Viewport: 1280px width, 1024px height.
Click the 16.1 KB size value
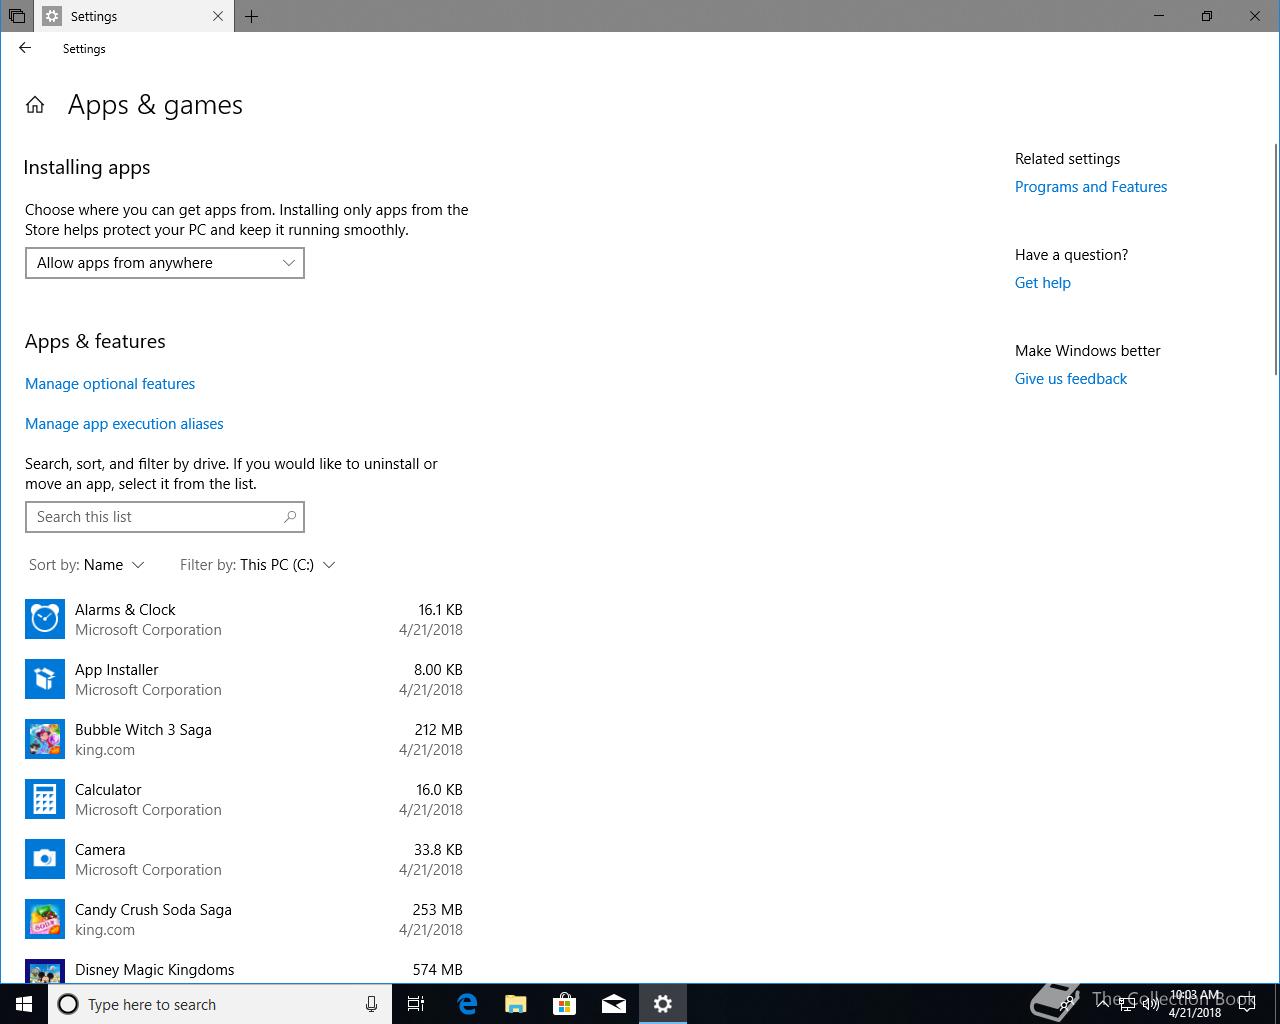tap(440, 610)
